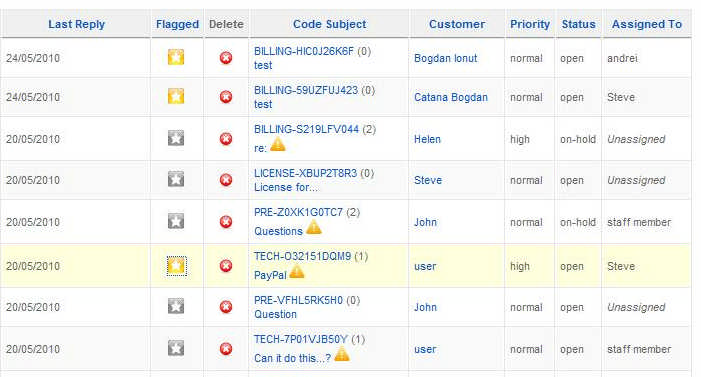Open ticket BILLING-S219LFV044
Image resolution: width=701 pixels, height=377 pixels.
(306, 130)
